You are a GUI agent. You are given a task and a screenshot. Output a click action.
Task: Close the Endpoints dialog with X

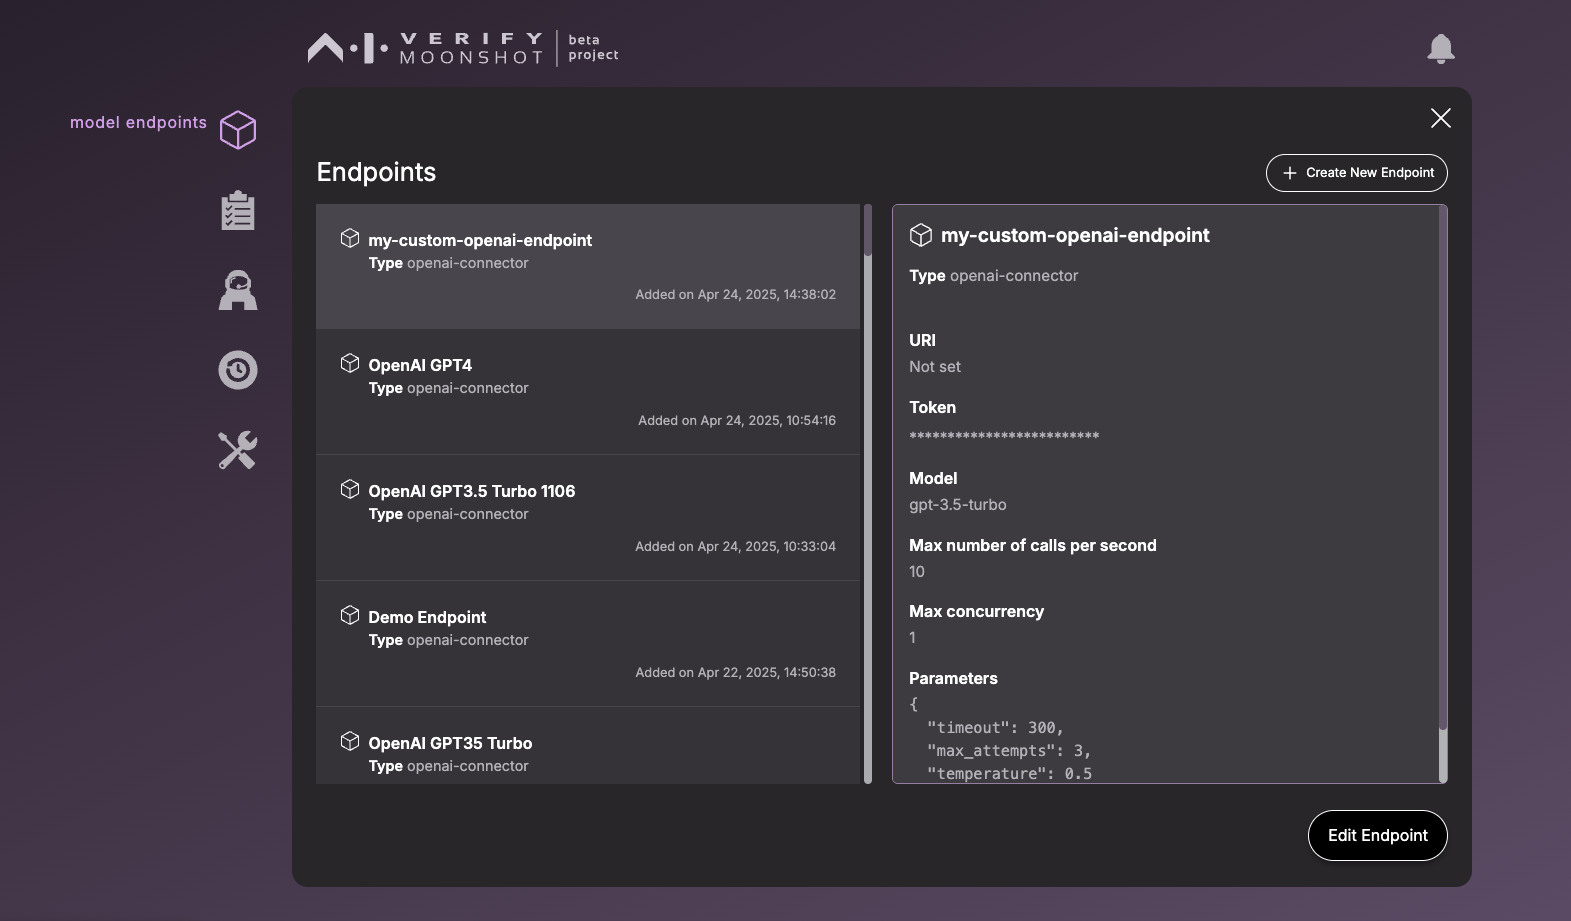pos(1441,118)
